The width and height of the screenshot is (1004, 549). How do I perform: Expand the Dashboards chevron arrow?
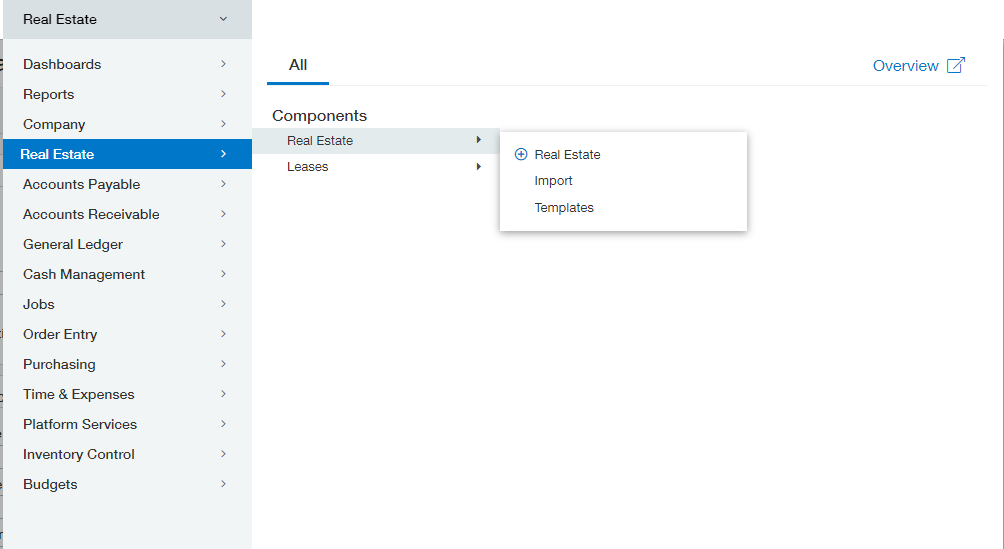223,64
